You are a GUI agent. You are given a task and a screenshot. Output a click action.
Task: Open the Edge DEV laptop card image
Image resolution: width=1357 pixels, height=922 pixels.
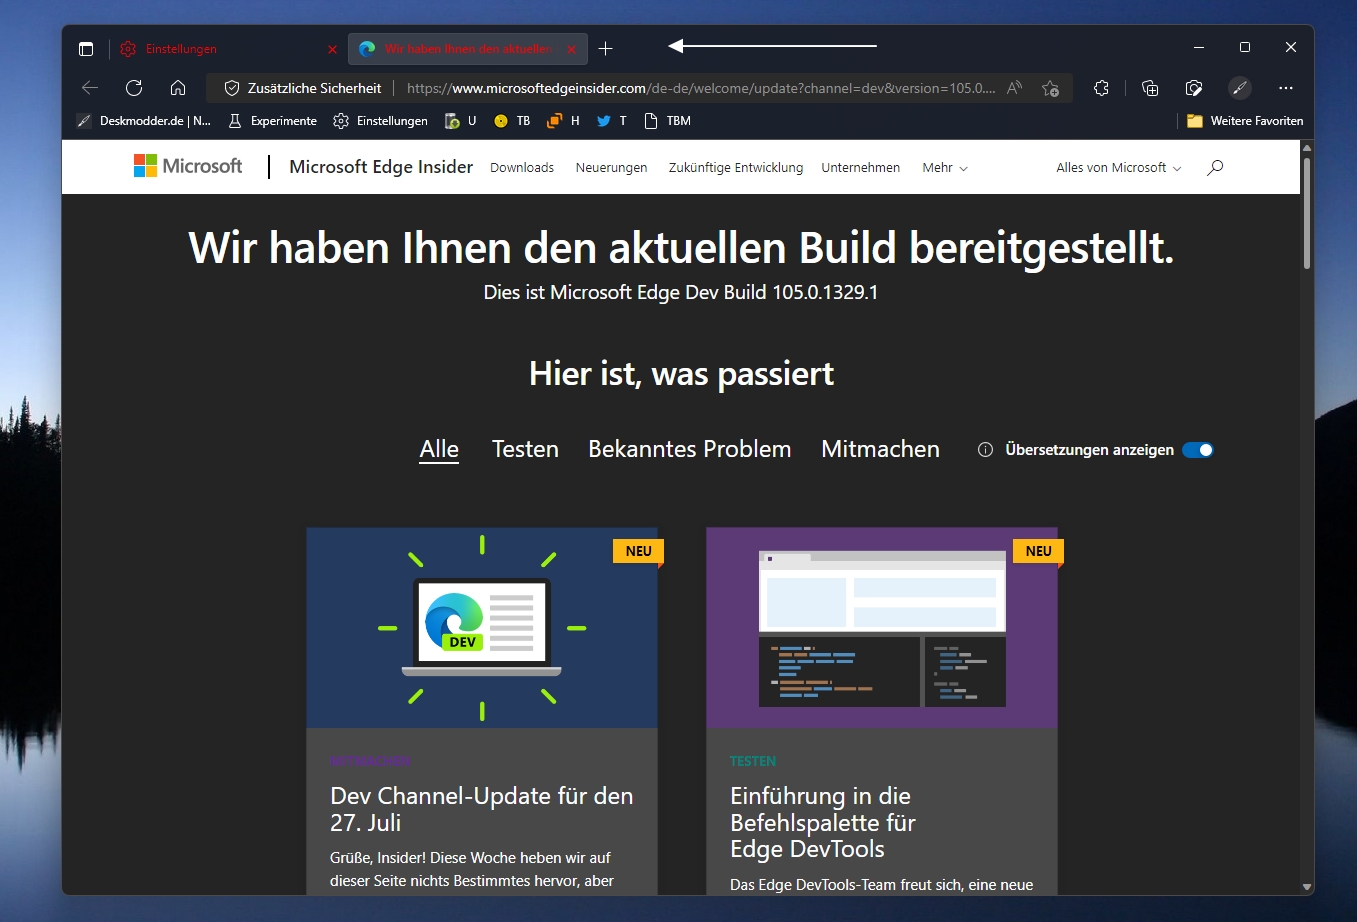(482, 628)
